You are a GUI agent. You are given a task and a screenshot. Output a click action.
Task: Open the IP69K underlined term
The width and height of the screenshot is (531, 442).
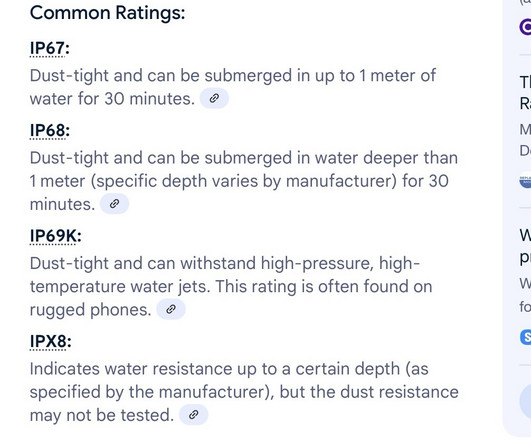click(x=53, y=236)
